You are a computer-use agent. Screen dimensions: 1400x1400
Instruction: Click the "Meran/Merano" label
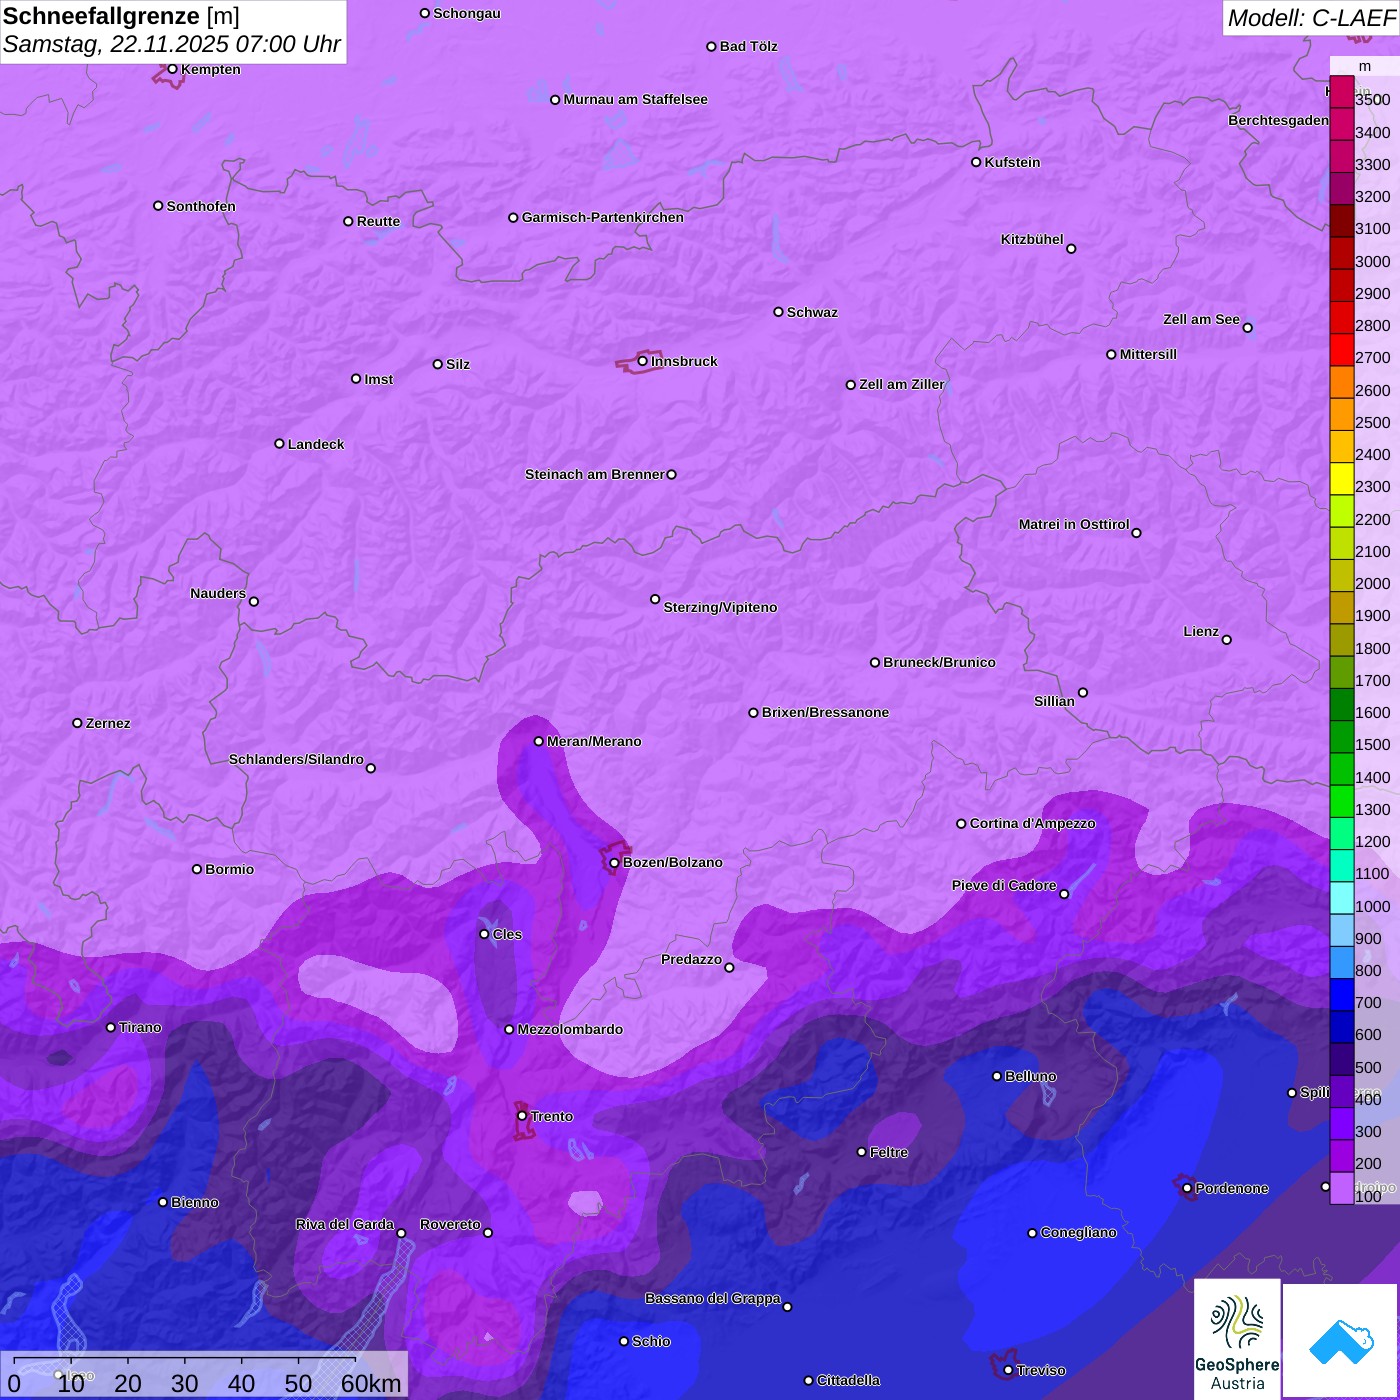[x=594, y=741]
